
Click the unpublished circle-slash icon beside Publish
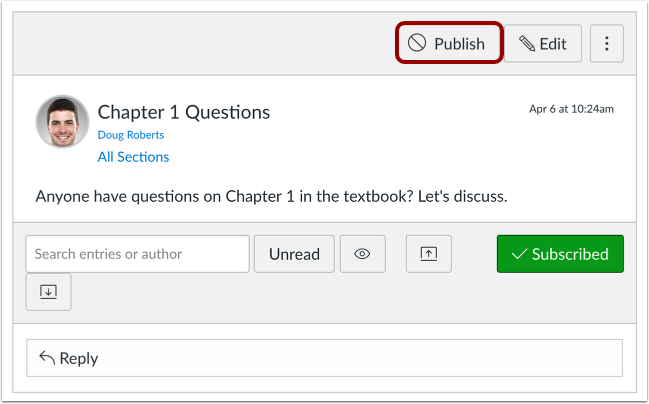coord(417,43)
